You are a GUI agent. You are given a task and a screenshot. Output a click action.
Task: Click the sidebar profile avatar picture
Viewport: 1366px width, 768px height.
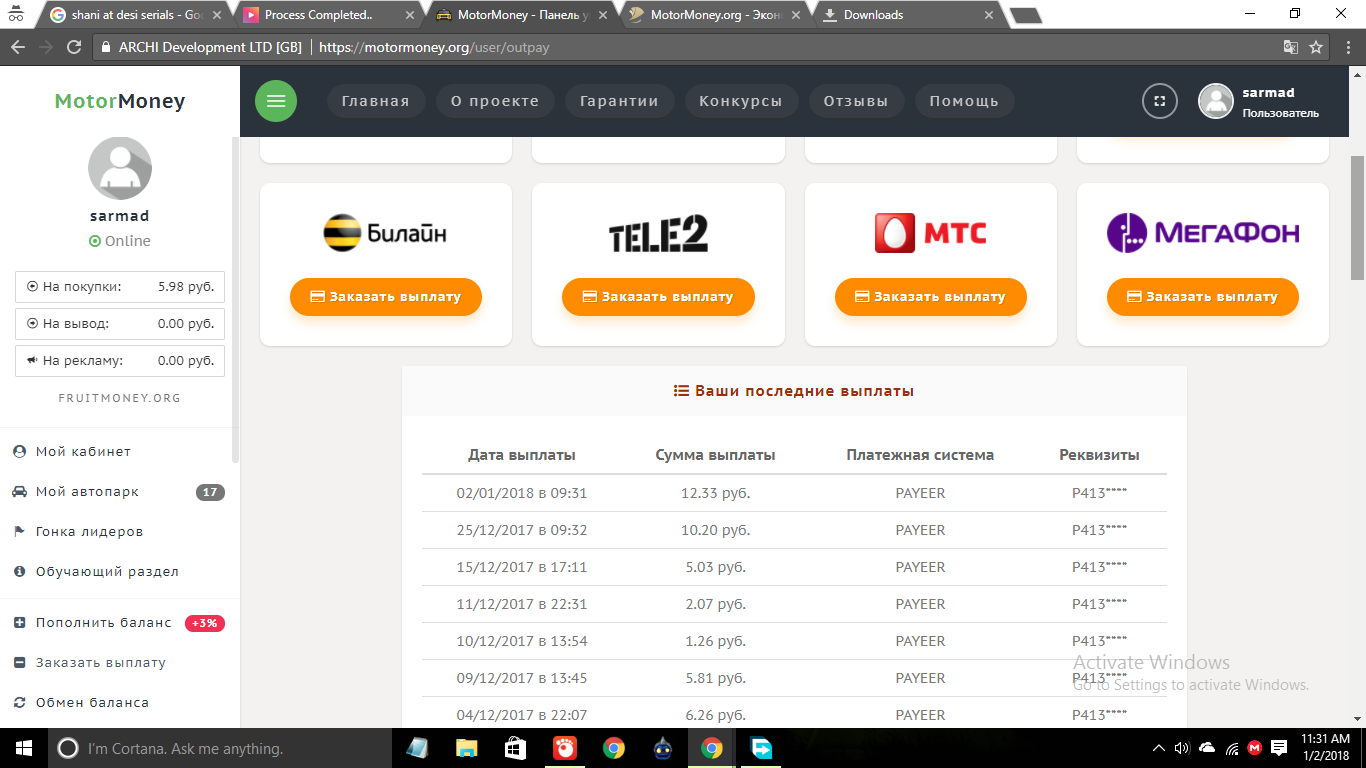coord(120,167)
